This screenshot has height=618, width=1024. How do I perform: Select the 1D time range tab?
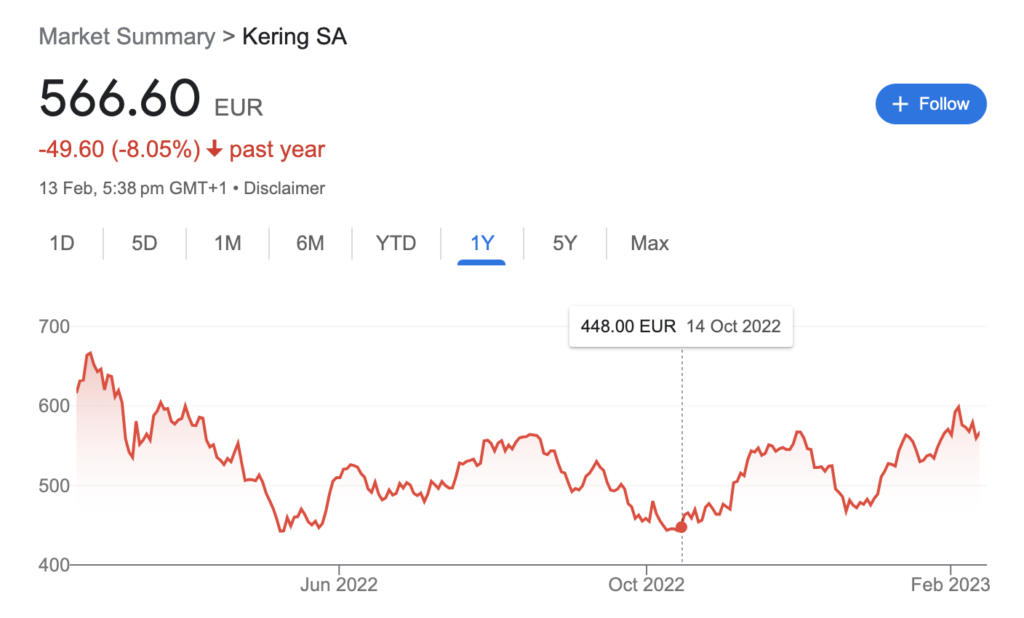(x=62, y=244)
